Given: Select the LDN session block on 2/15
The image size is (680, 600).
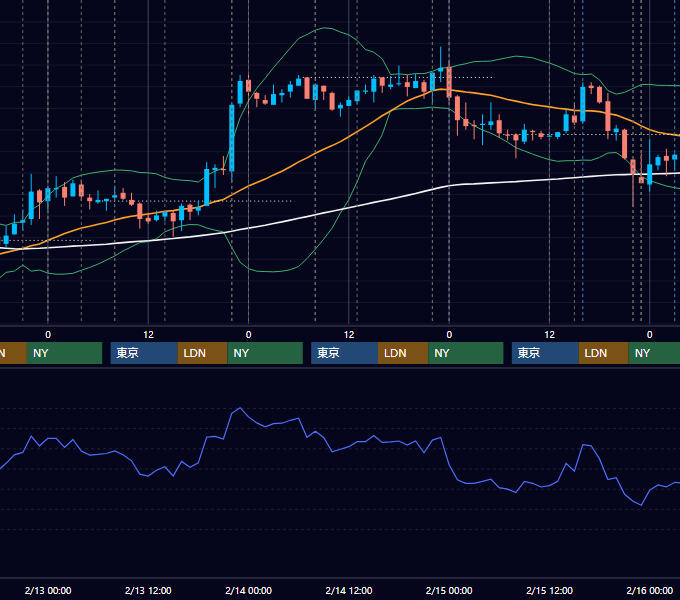Looking at the screenshot, I should coord(604,353).
